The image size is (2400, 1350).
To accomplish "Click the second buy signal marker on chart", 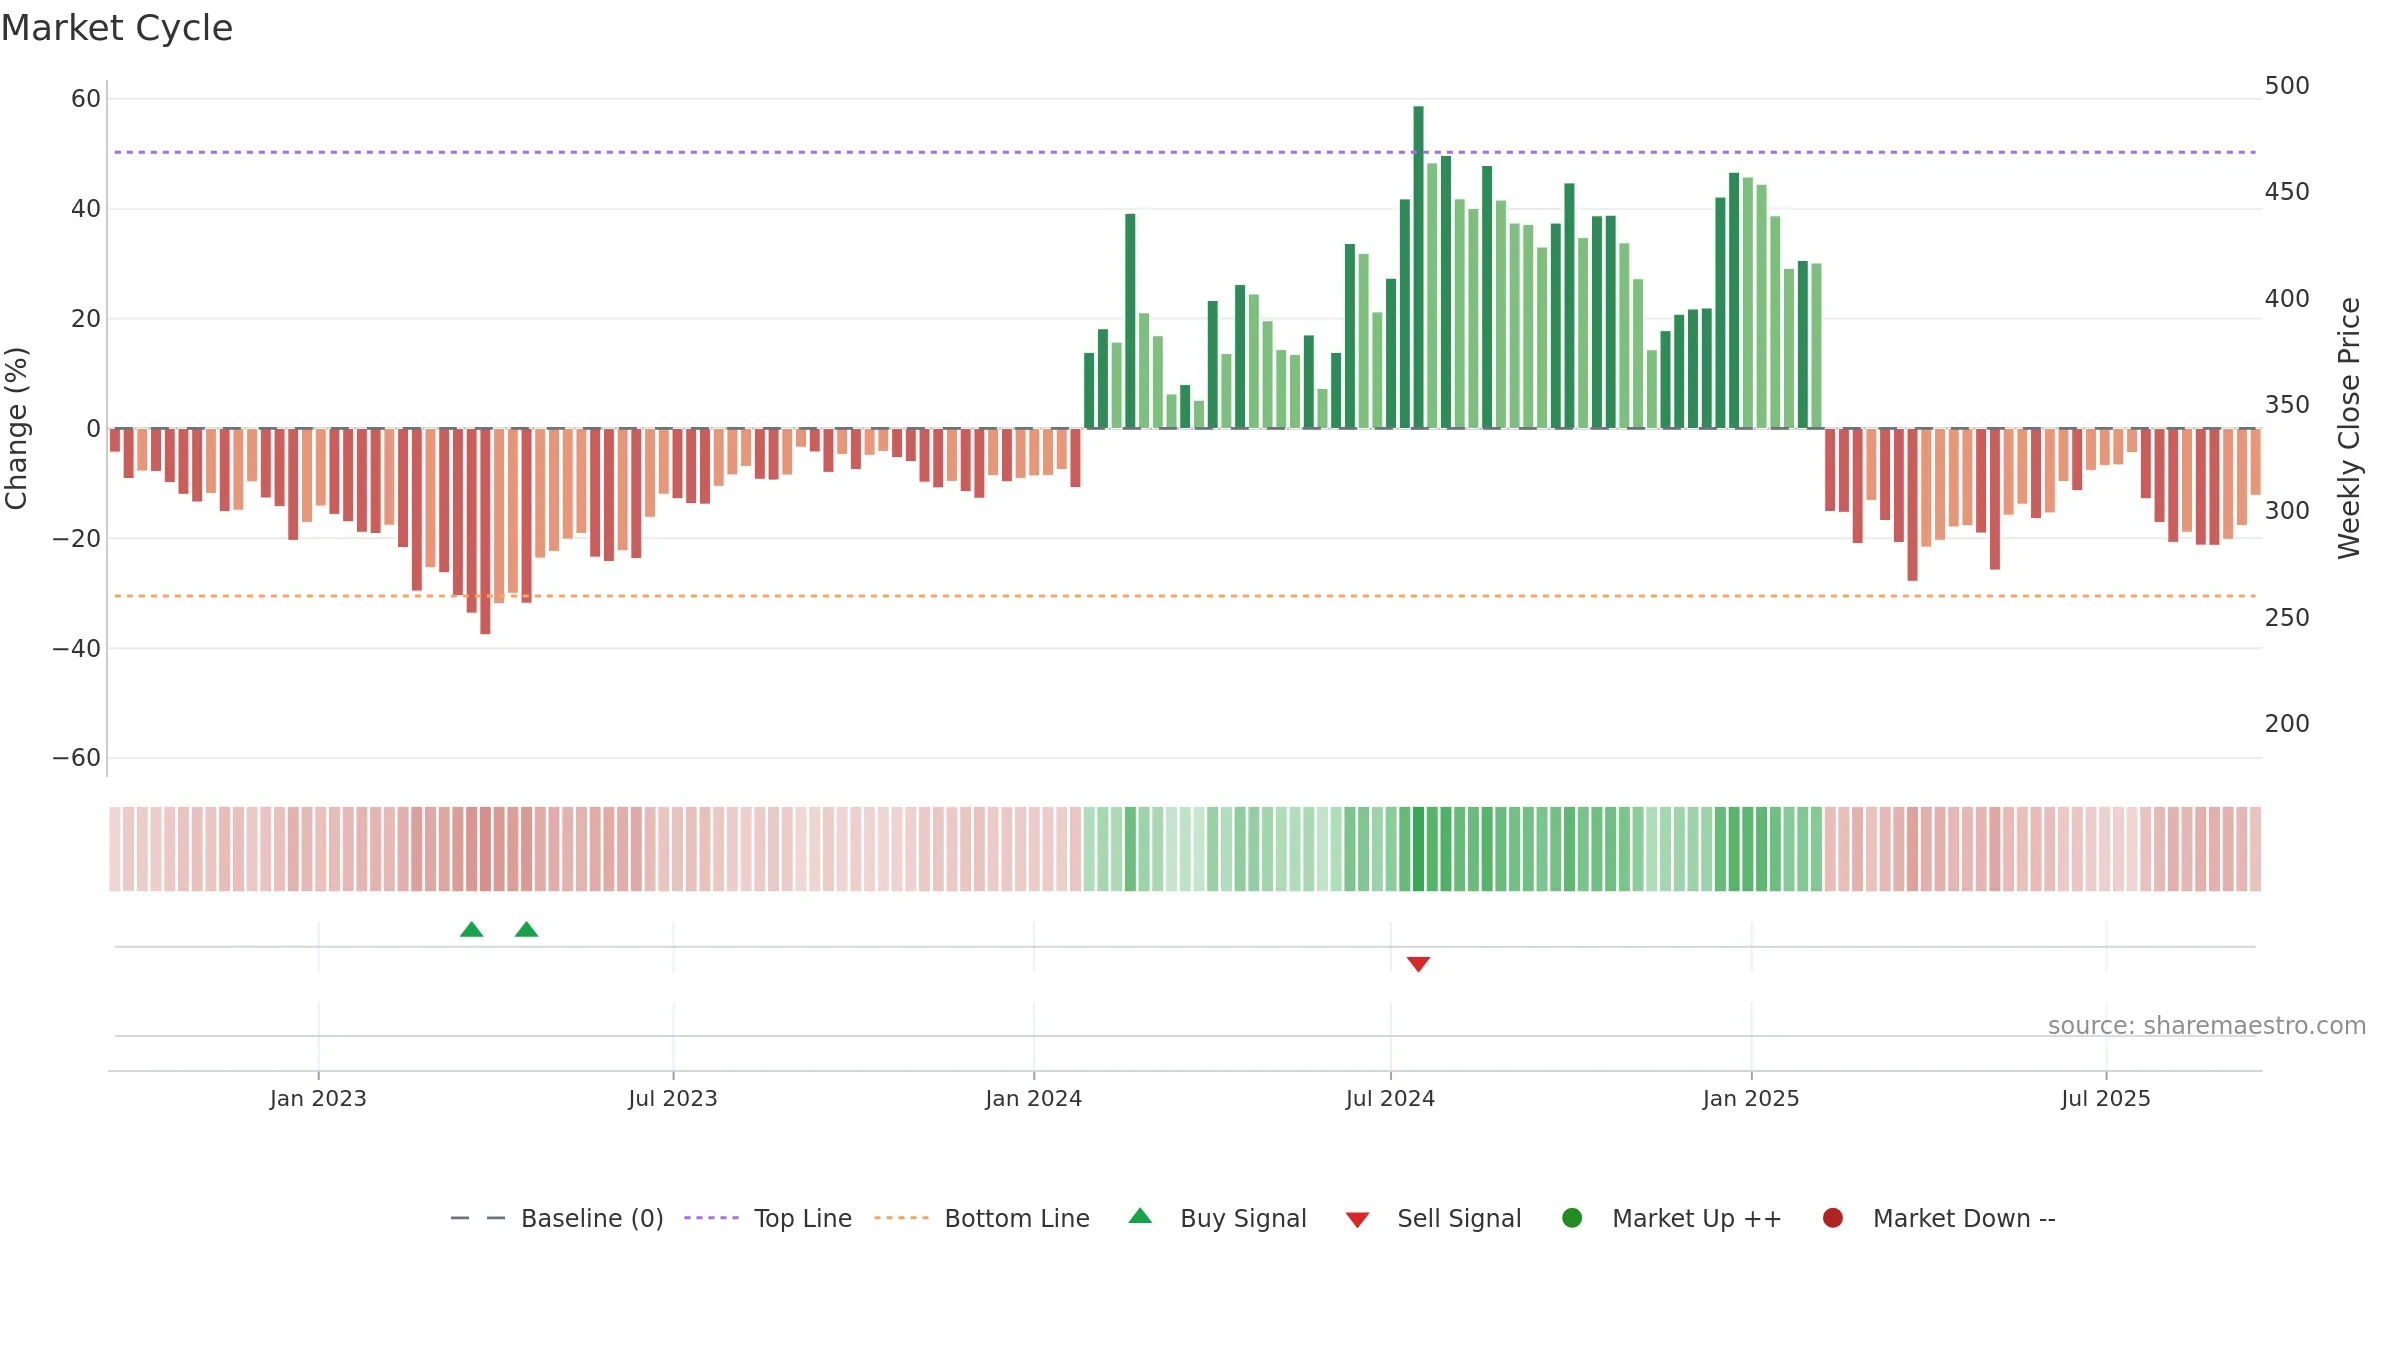I will [527, 930].
